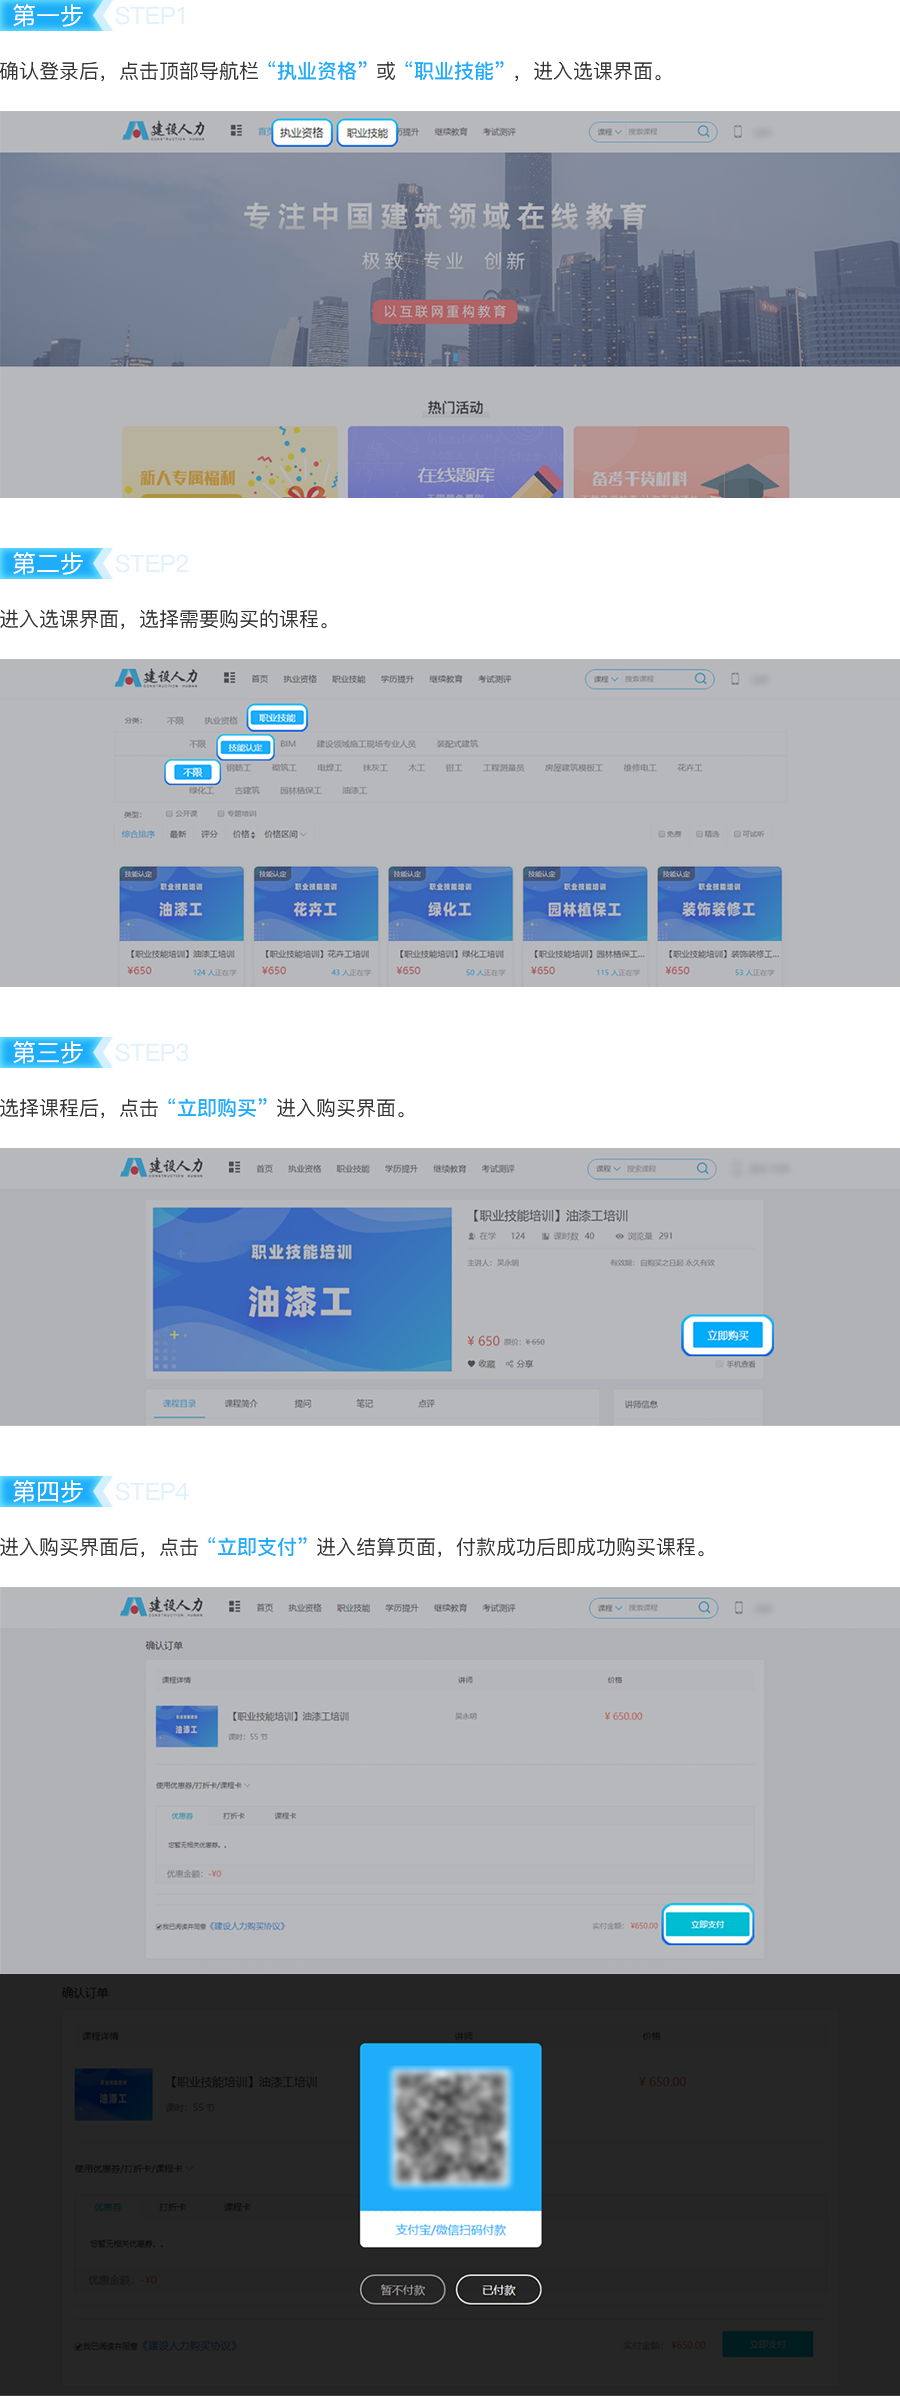Screen dimensions: 900x2396
Task: Open the 园林植保工 course card
Action: click(x=584, y=926)
